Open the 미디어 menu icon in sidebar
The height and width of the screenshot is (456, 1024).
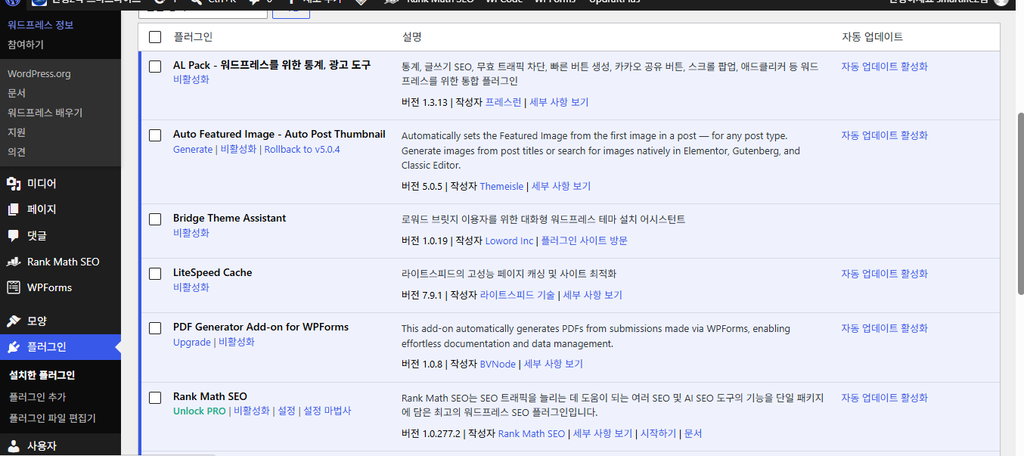coord(13,184)
